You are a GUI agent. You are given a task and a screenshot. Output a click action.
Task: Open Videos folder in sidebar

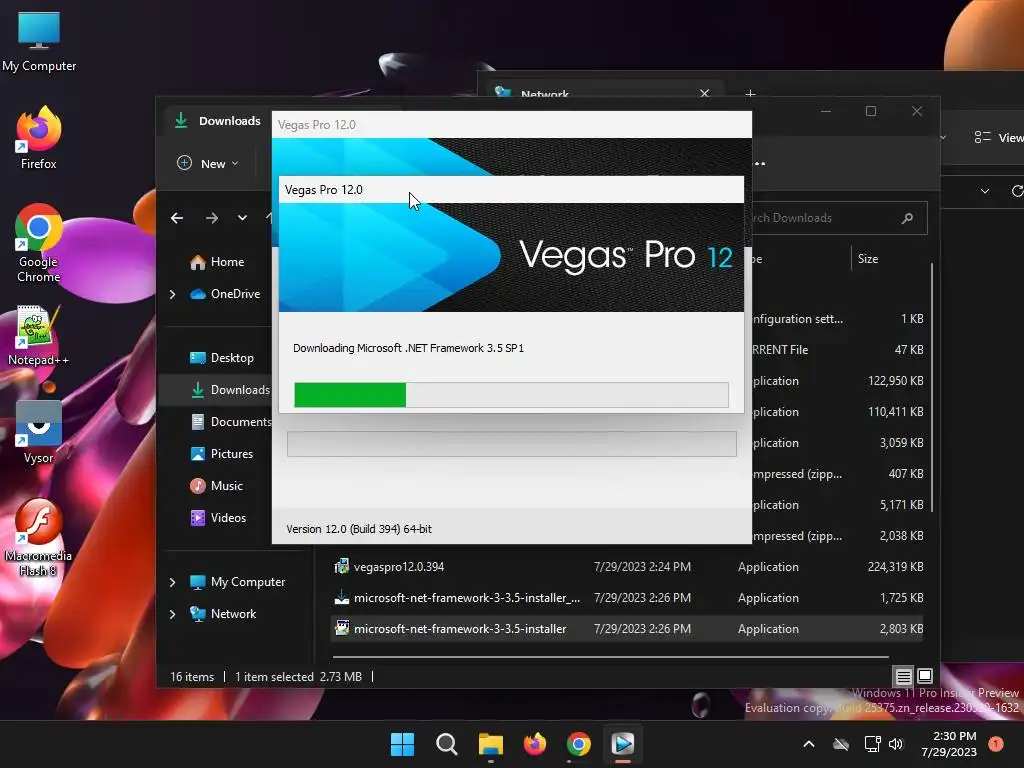point(219,518)
